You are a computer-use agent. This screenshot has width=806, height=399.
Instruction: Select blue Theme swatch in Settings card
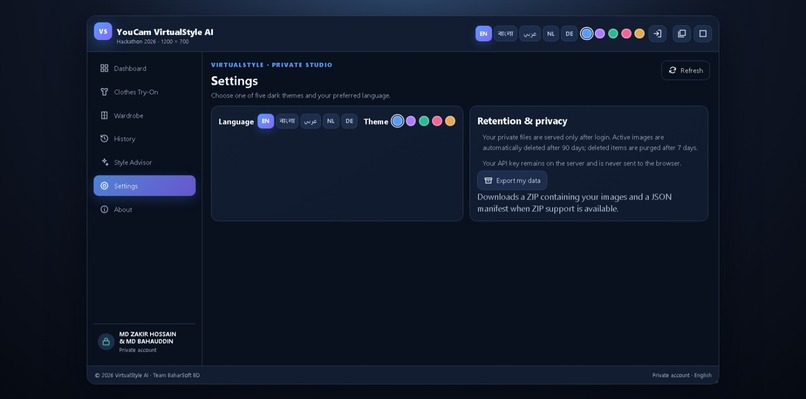click(x=397, y=121)
